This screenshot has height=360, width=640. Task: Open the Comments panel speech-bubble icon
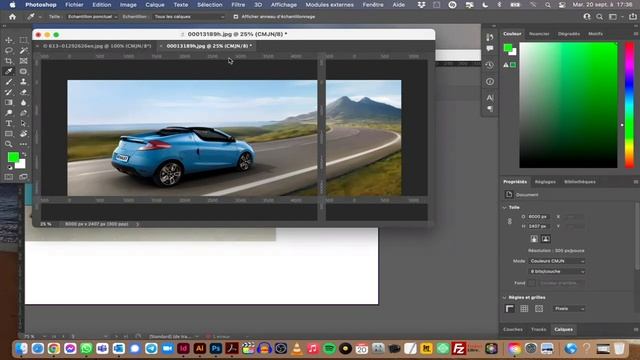pos(490,49)
